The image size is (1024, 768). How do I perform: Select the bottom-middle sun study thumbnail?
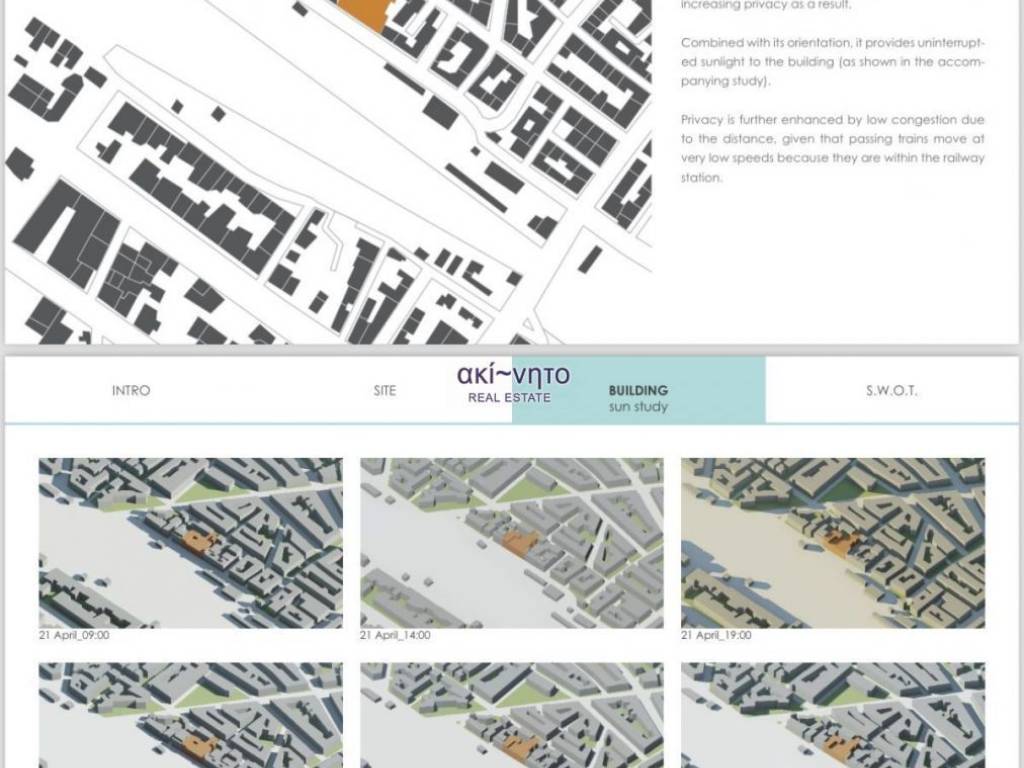tap(511, 714)
